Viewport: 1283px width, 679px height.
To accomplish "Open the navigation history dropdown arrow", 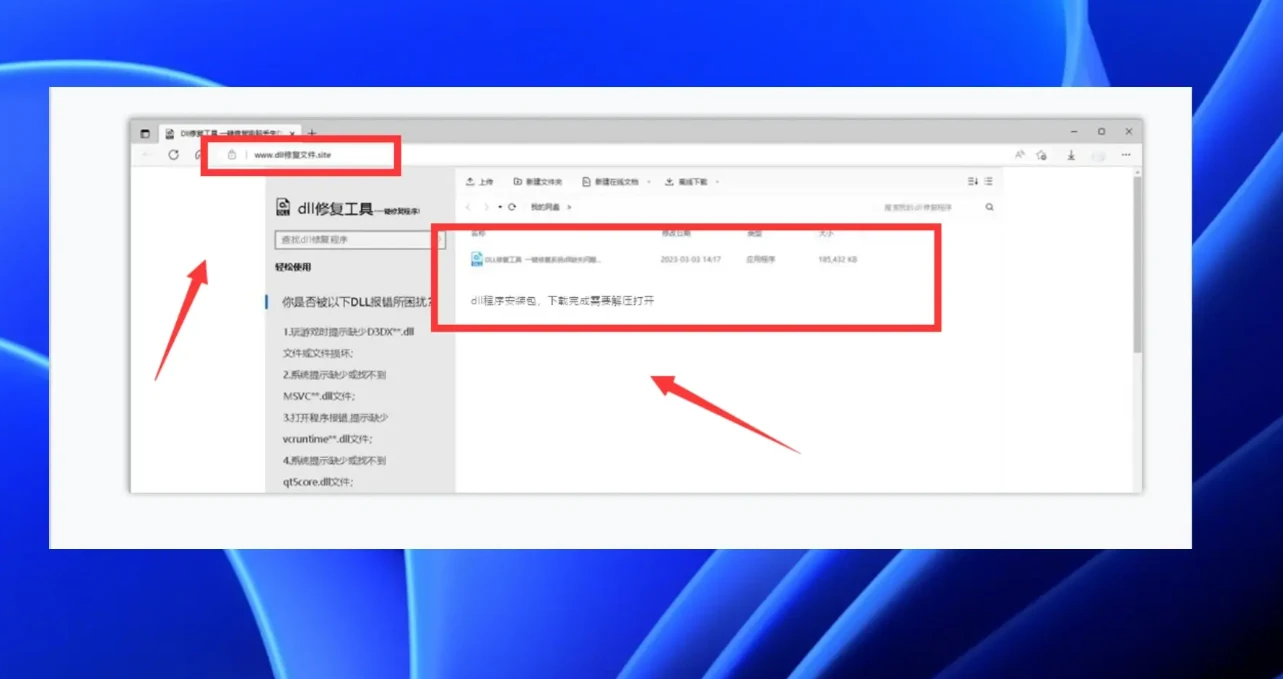I will pyautogui.click(x=500, y=207).
